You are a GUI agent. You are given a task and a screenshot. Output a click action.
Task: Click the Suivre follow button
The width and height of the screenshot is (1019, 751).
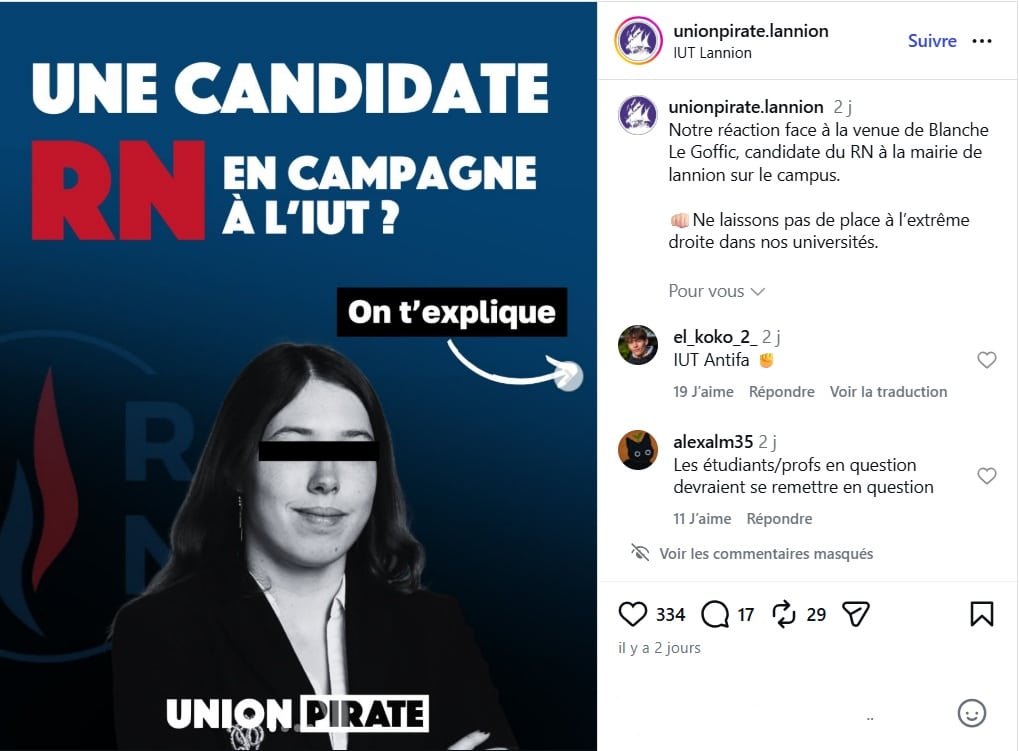(x=932, y=41)
